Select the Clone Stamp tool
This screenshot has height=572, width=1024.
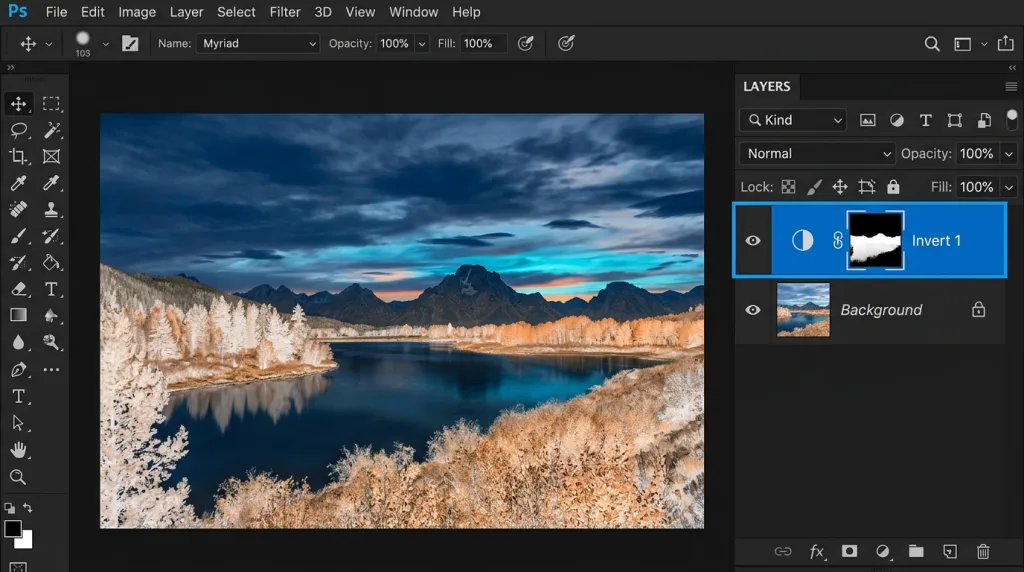click(x=51, y=210)
